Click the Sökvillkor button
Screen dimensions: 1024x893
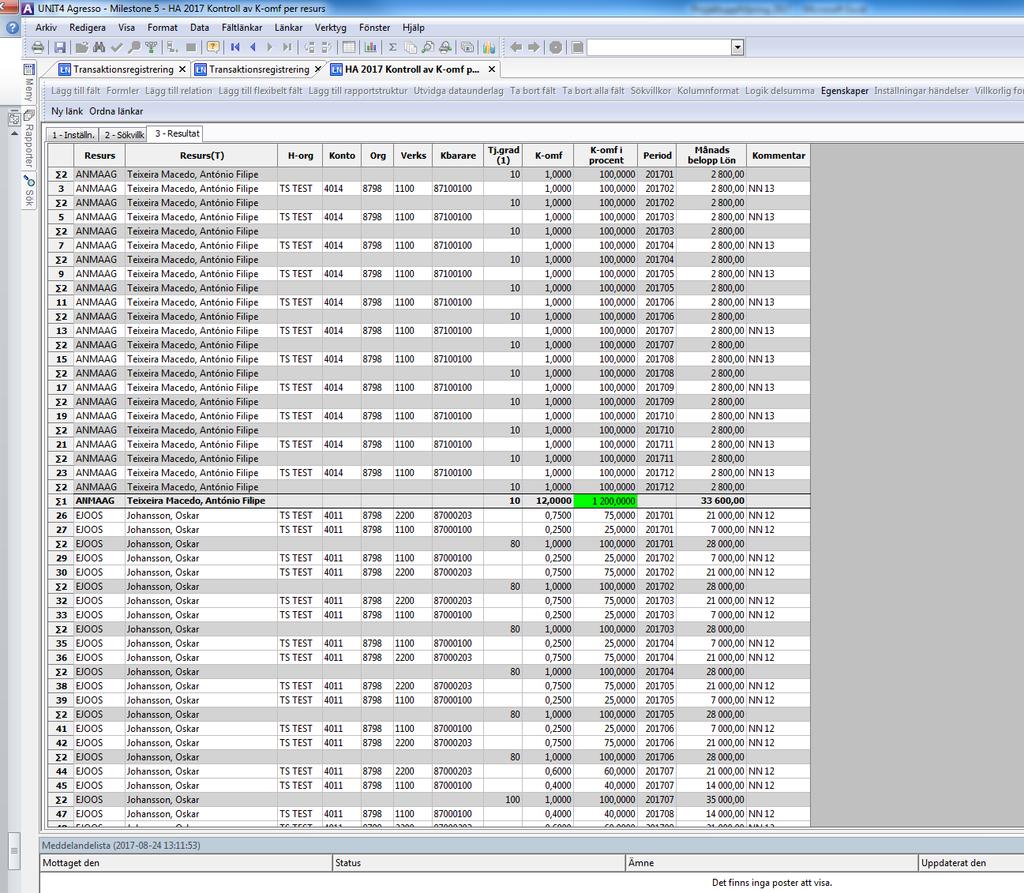coord(650,91)
